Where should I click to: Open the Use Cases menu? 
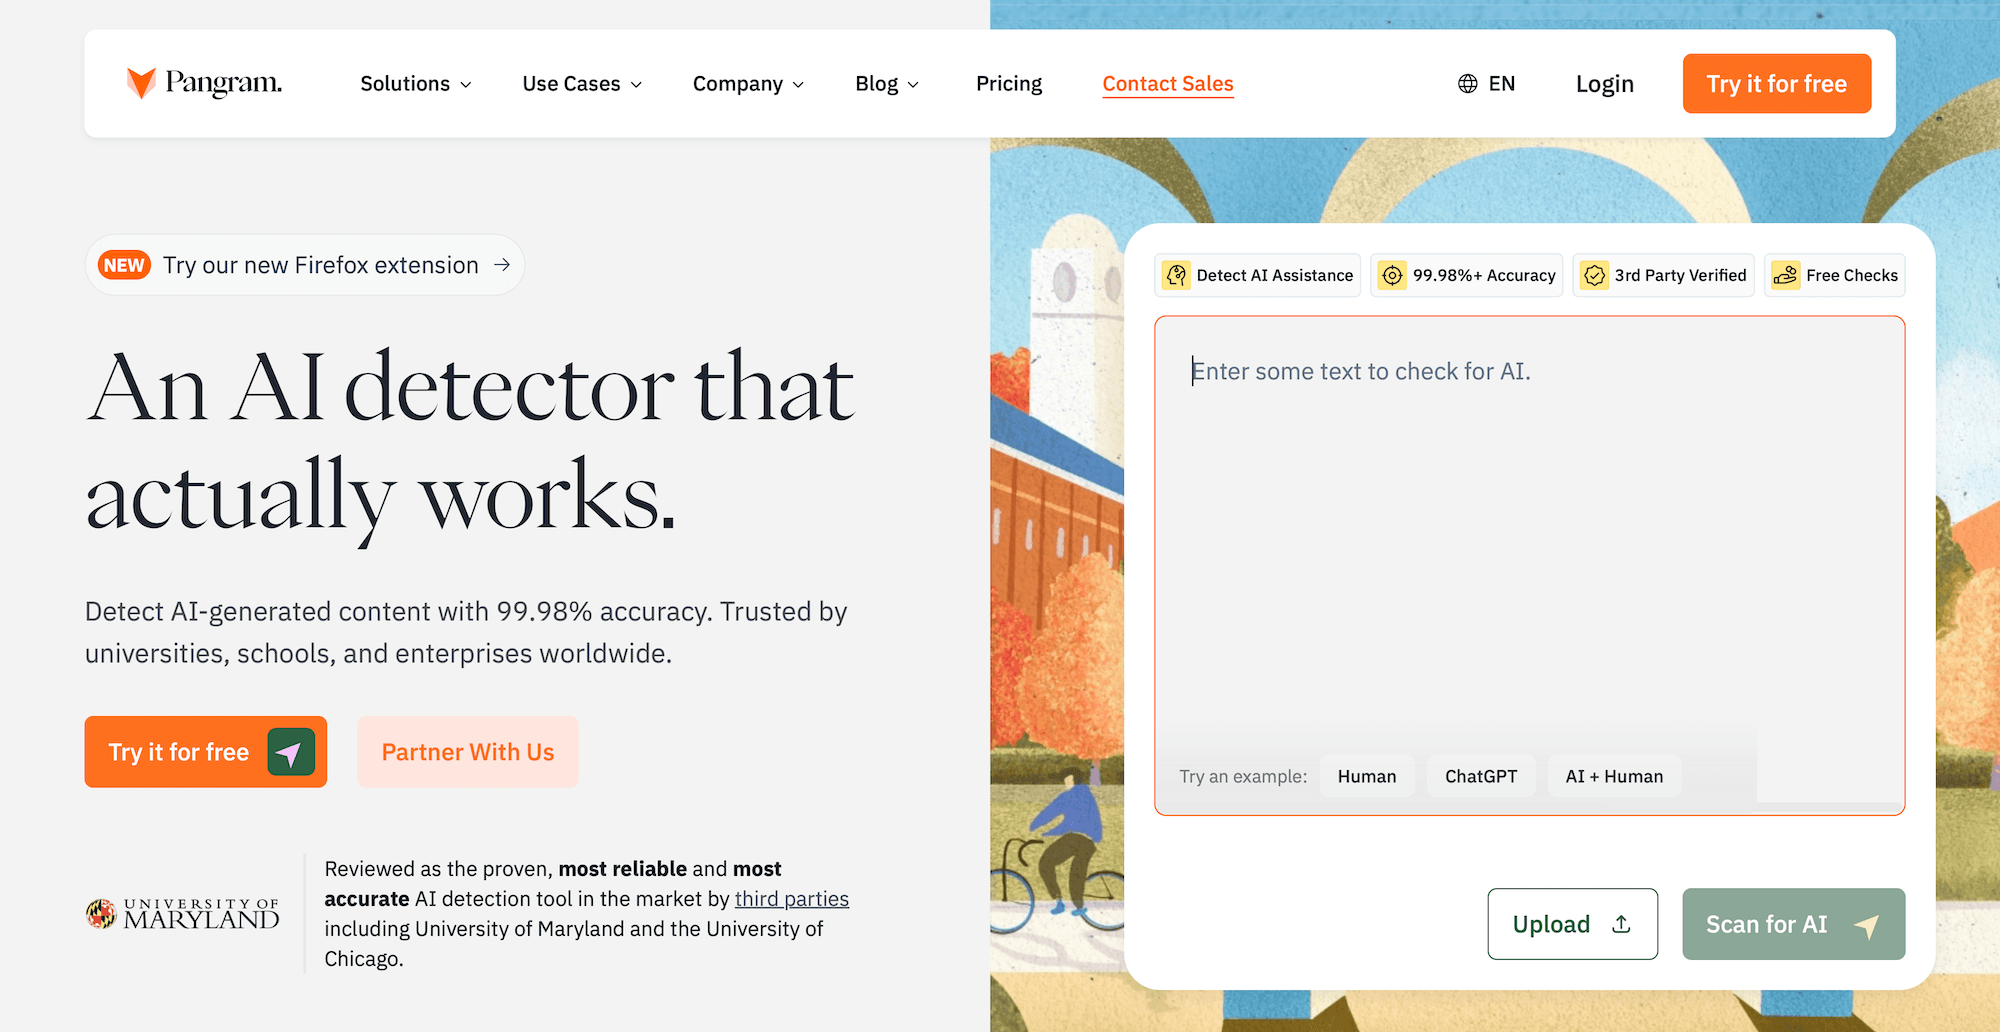pos(582,84)
